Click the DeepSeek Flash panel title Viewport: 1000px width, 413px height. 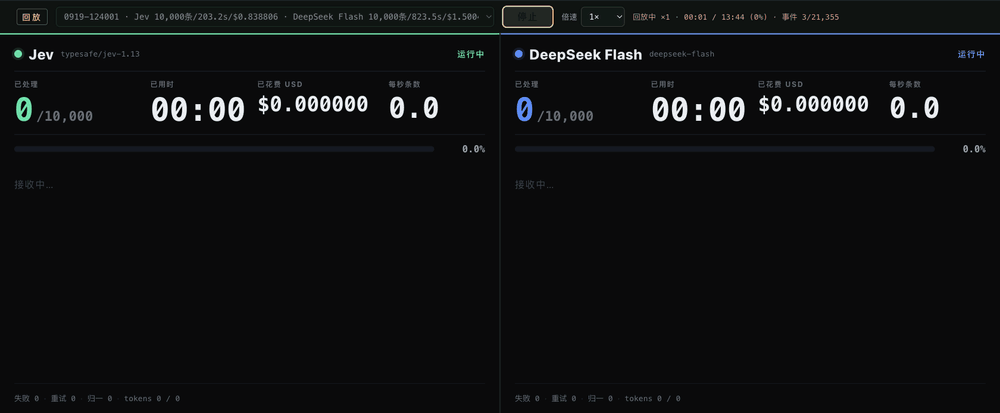[585, 55]
